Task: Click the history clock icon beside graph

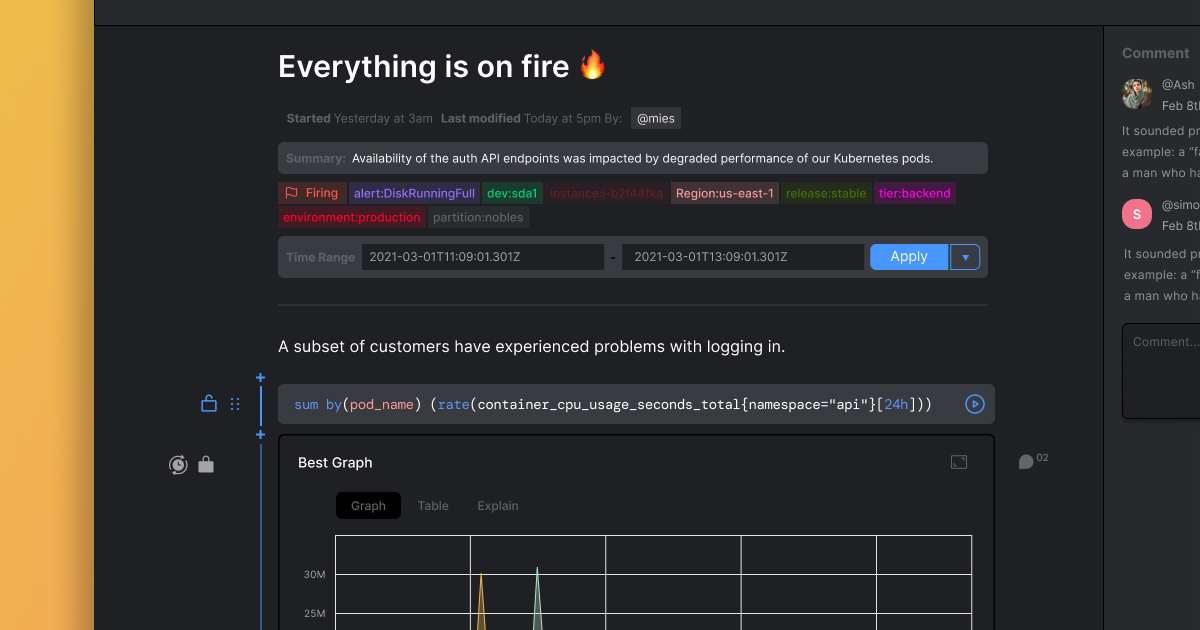Action: coord(178,464)
